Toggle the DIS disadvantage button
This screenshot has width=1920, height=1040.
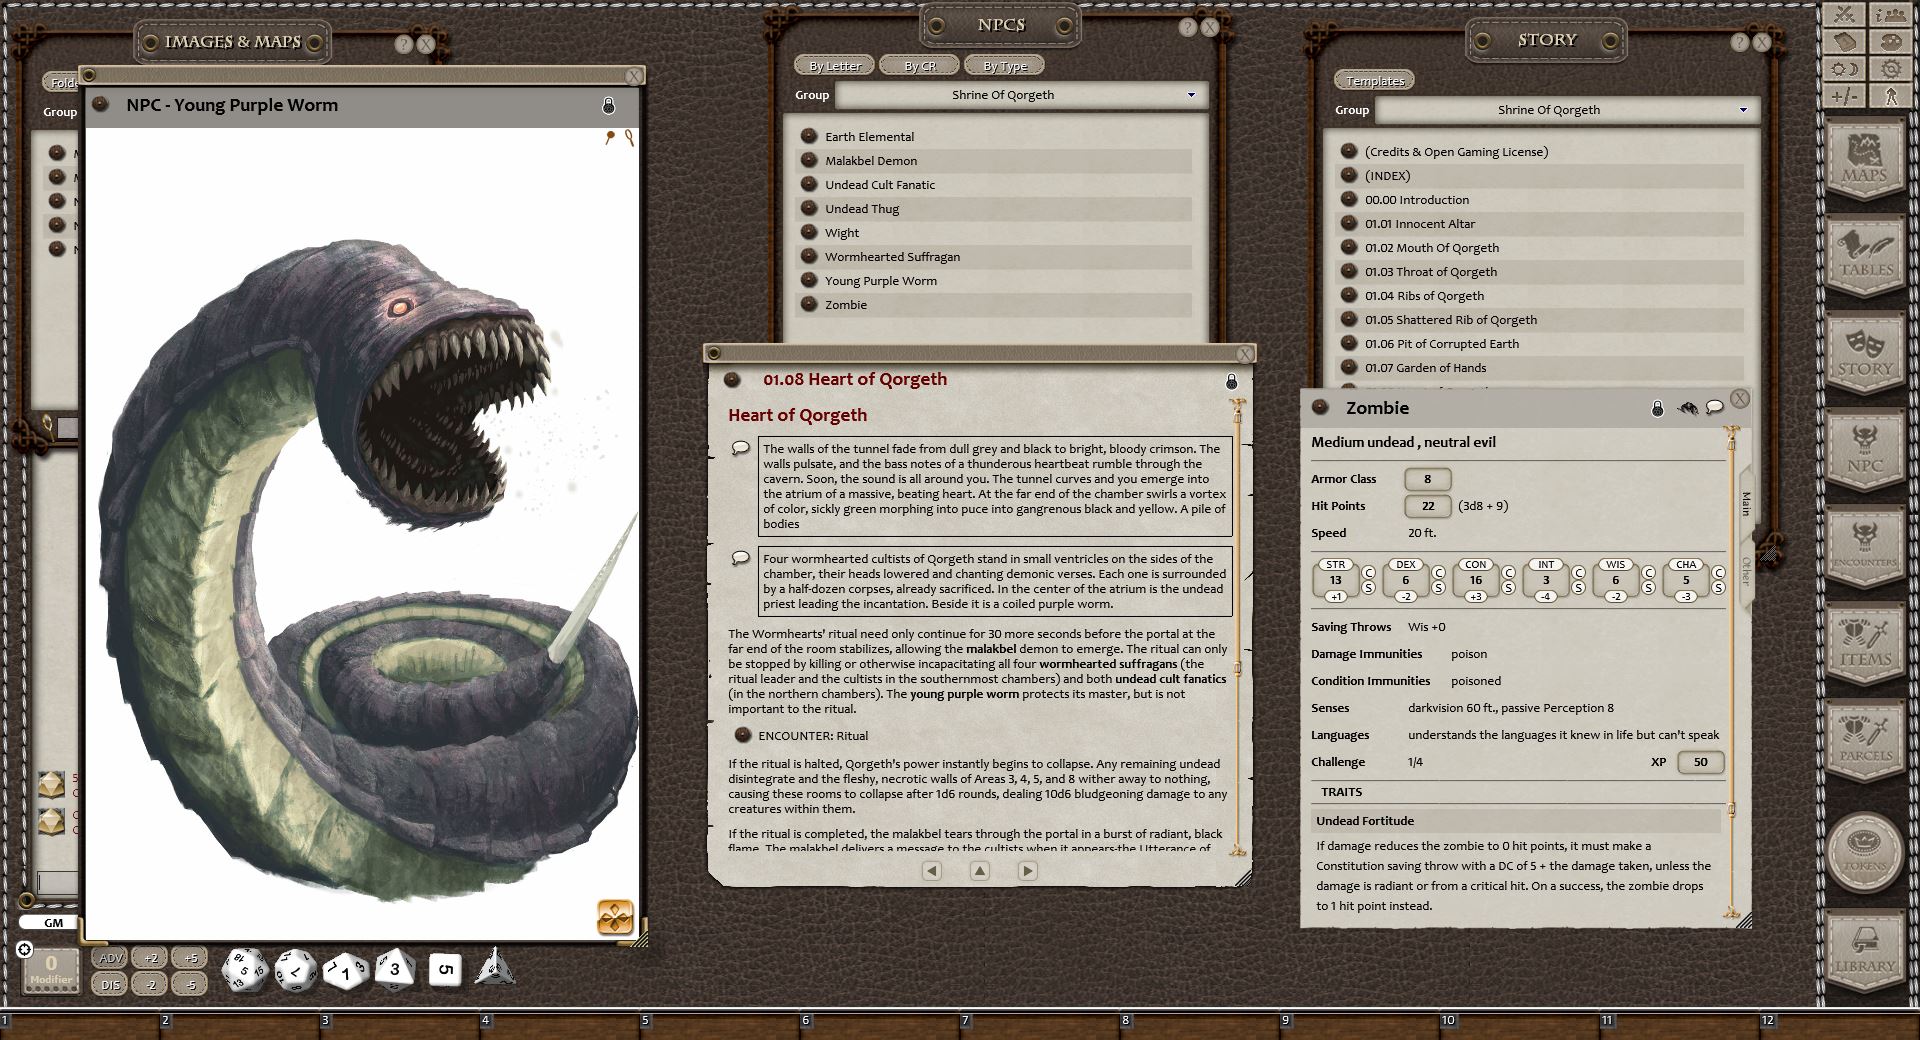tap(108, 984)
